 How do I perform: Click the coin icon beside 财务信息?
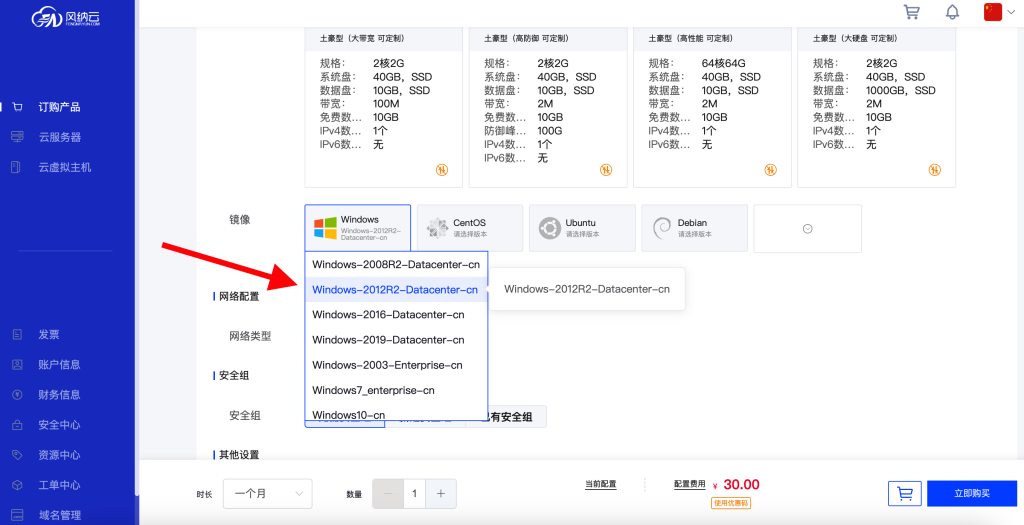[18, 394]
